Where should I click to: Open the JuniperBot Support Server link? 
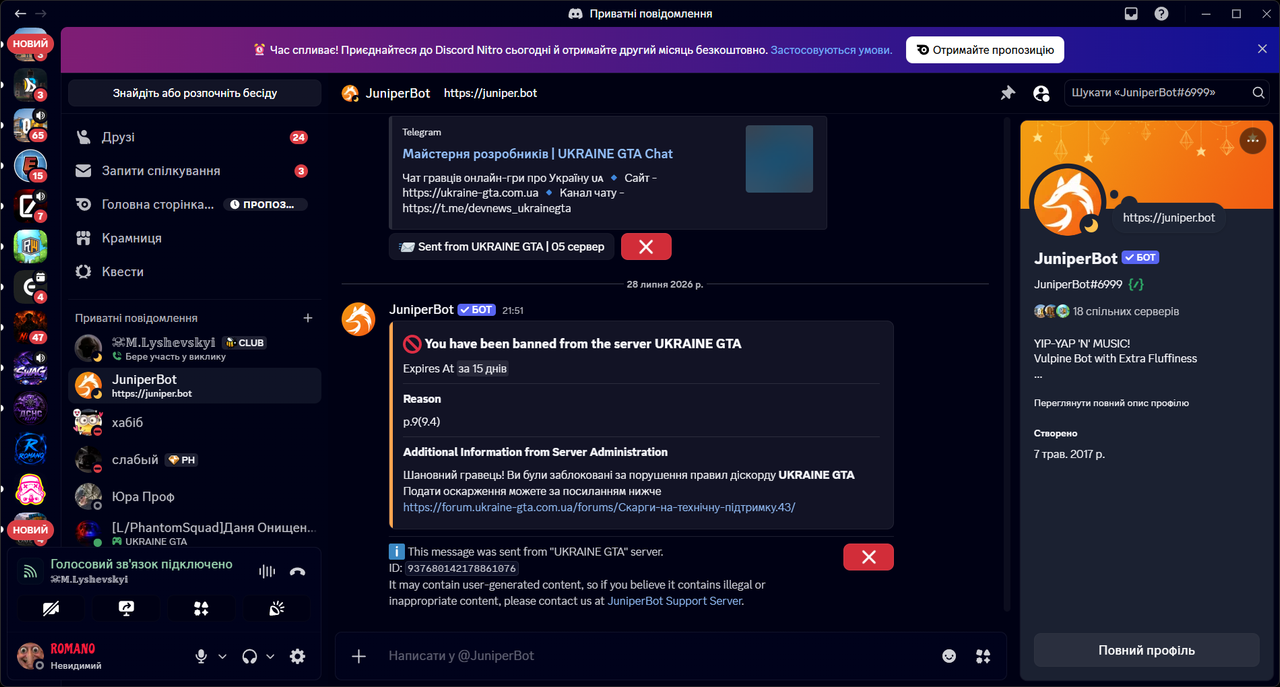pyautogui.click(x=674, y=601)
